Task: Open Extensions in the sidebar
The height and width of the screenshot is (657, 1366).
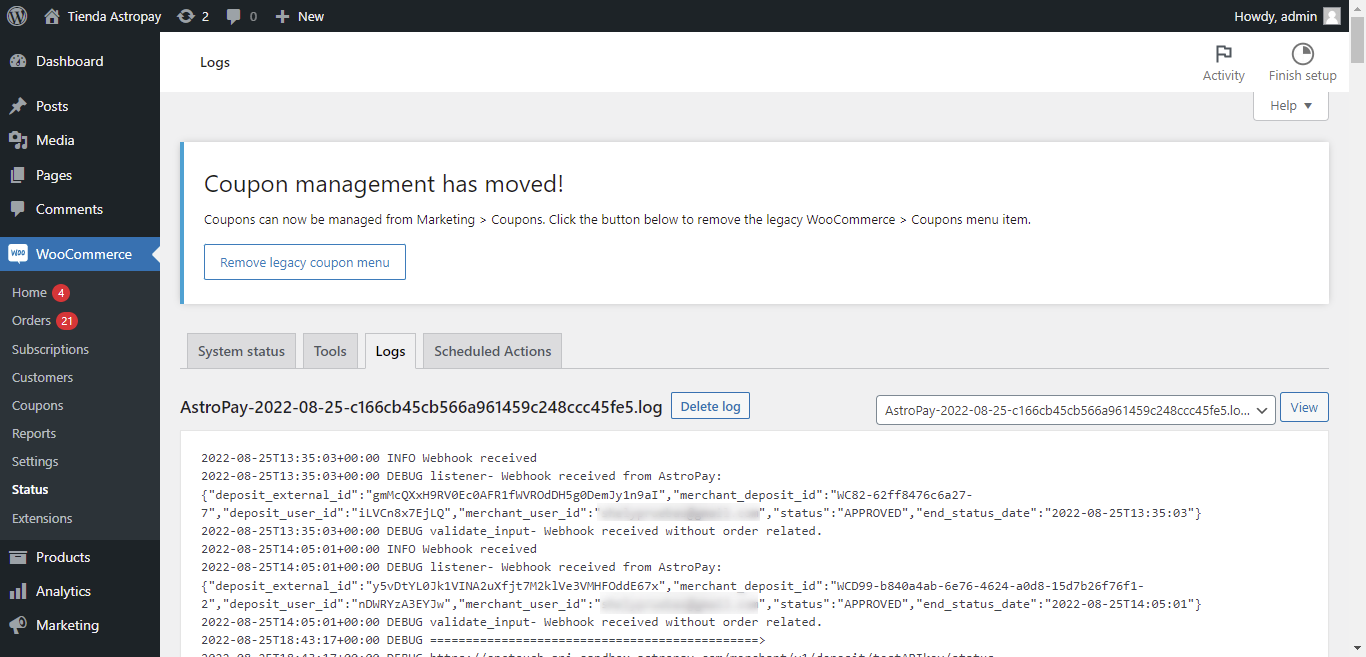Action: pyautogui.click(x=42, y=518)
